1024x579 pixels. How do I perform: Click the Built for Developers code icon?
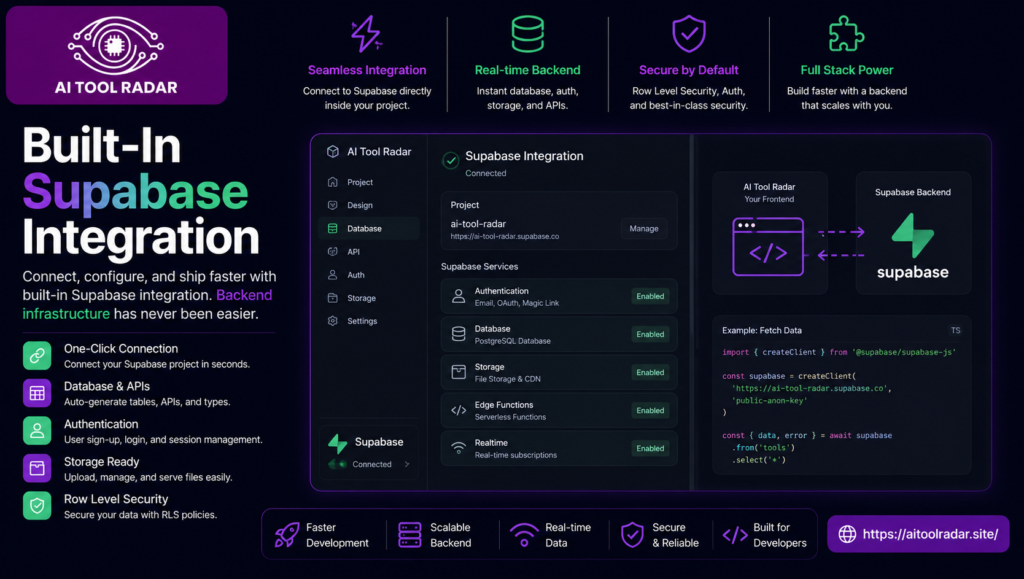point(735,535)
